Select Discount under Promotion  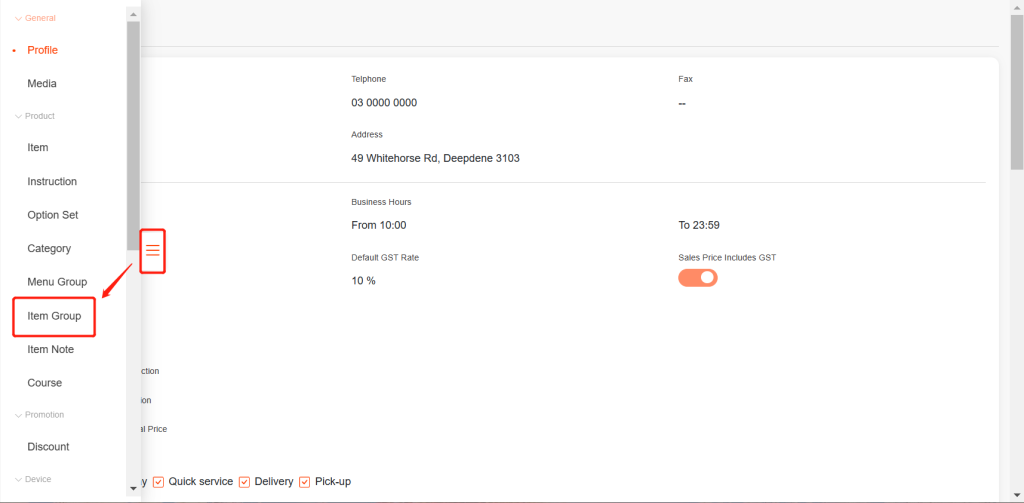[x=48, y=447]
